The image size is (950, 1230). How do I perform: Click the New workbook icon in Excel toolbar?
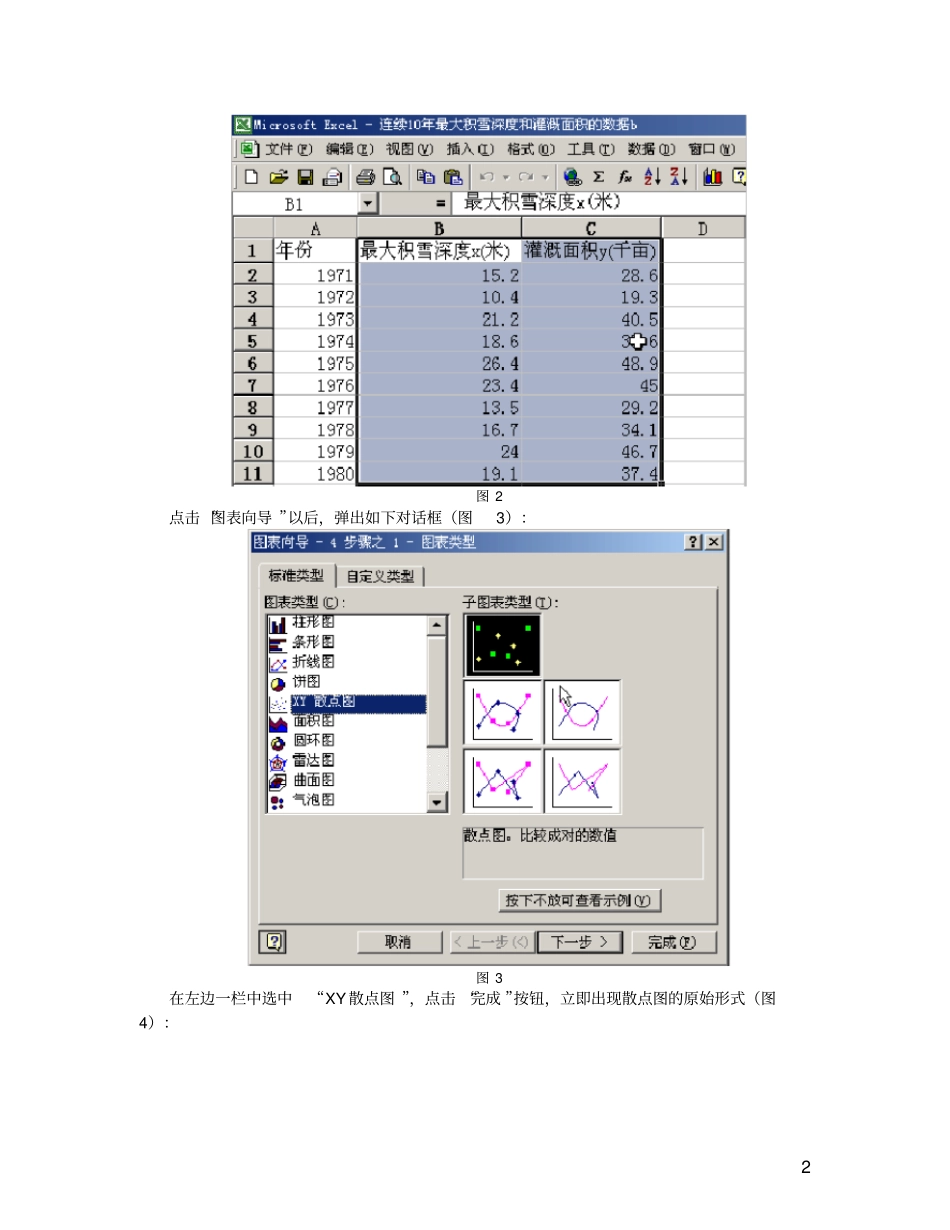coord(251,177)
